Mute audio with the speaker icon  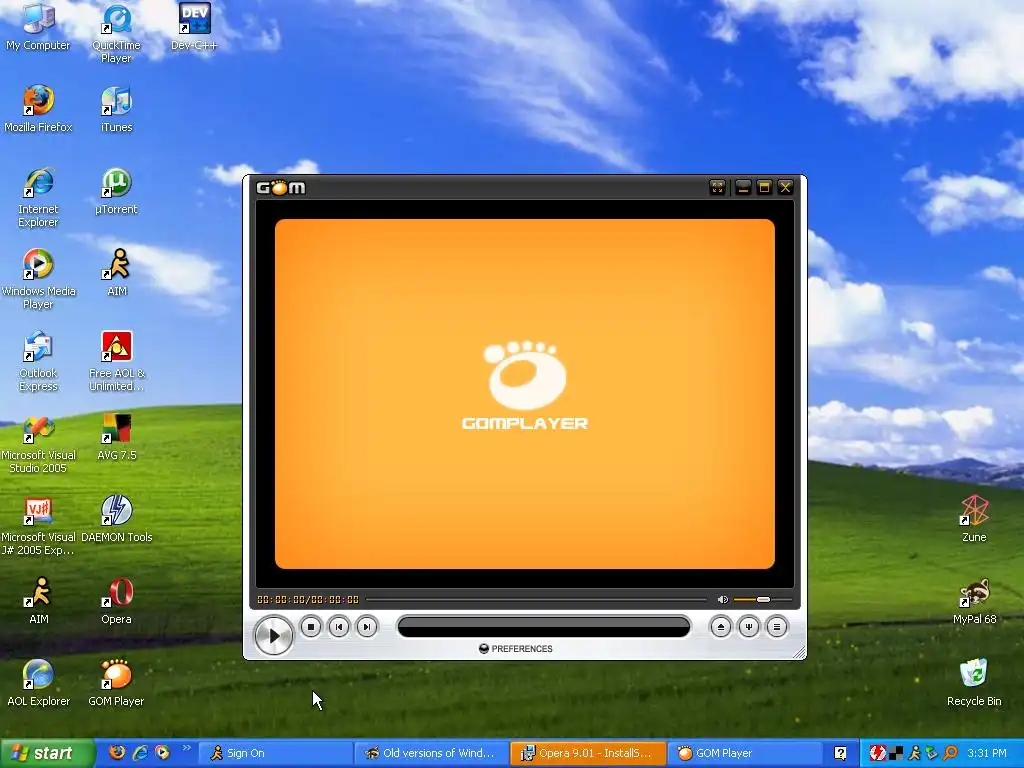click(x=722, y=600)
